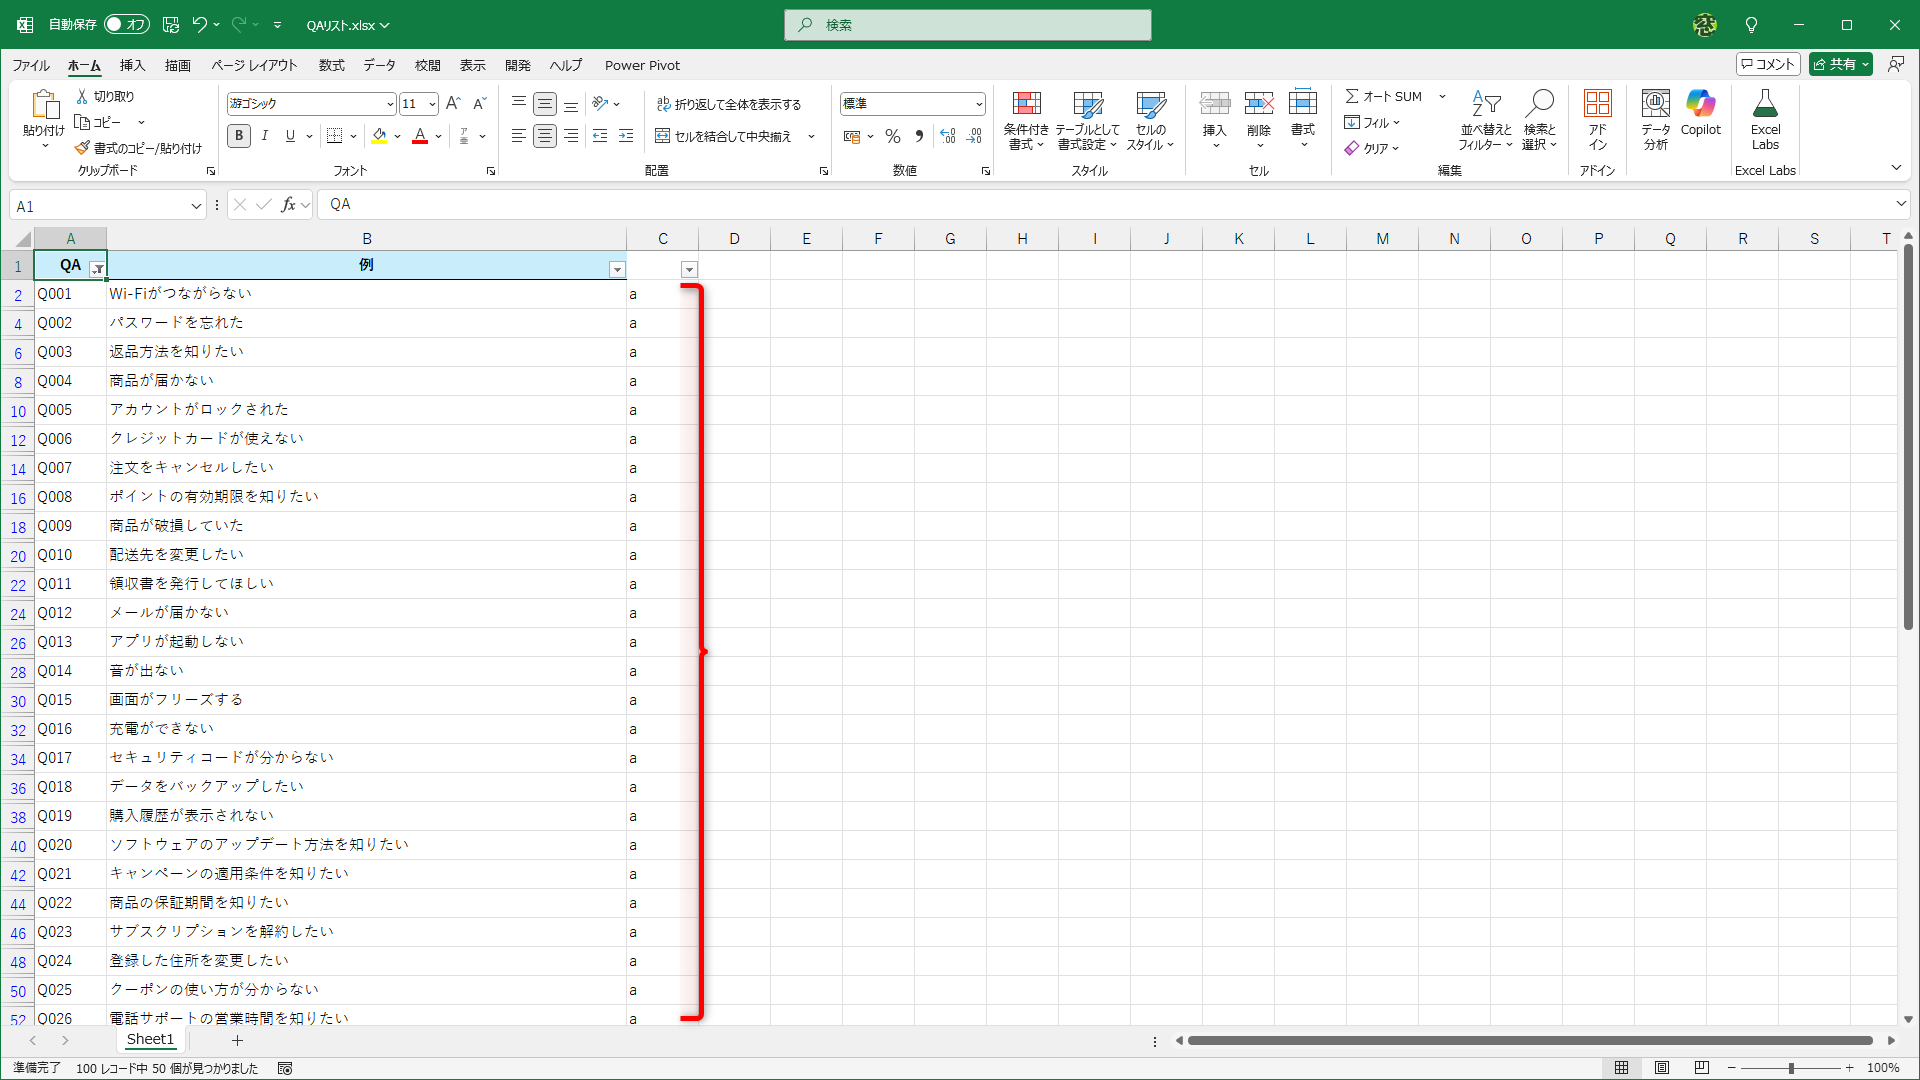Click the zoom slider handle

click(1791, 1068)
